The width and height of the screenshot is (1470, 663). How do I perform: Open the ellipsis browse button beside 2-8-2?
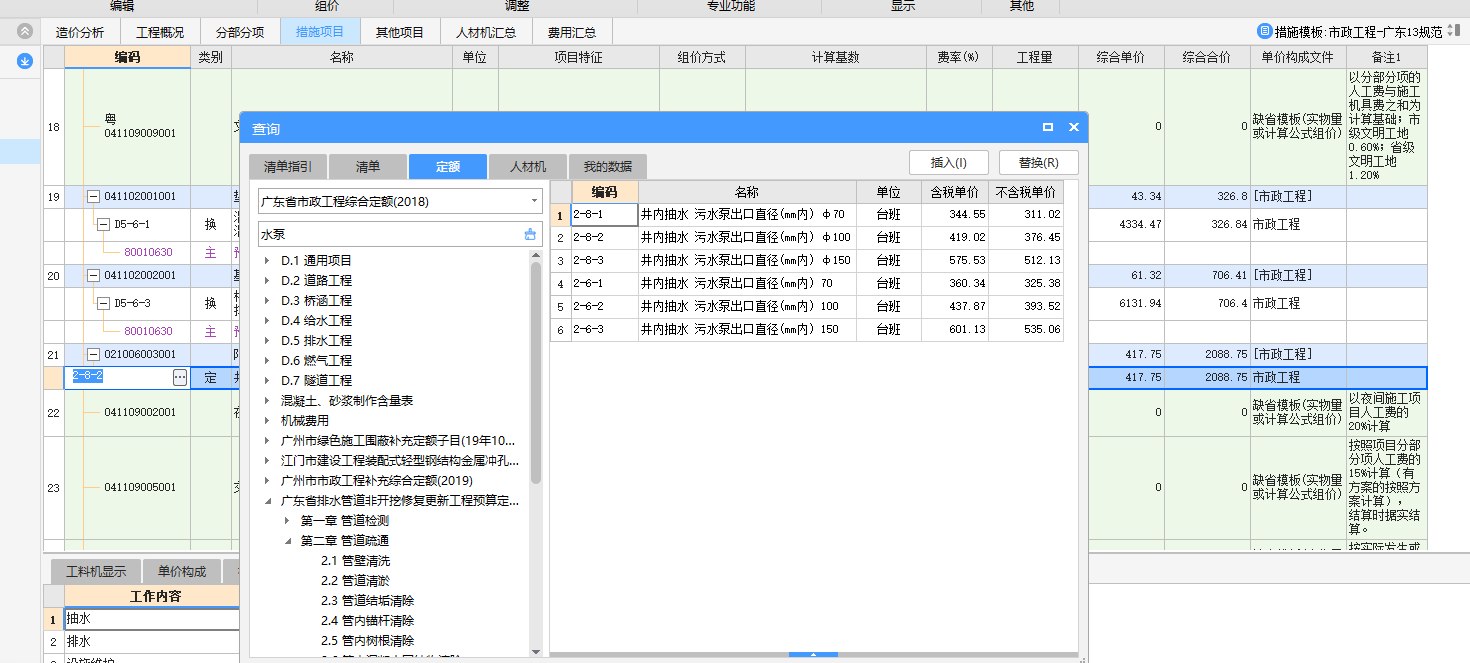180,377
